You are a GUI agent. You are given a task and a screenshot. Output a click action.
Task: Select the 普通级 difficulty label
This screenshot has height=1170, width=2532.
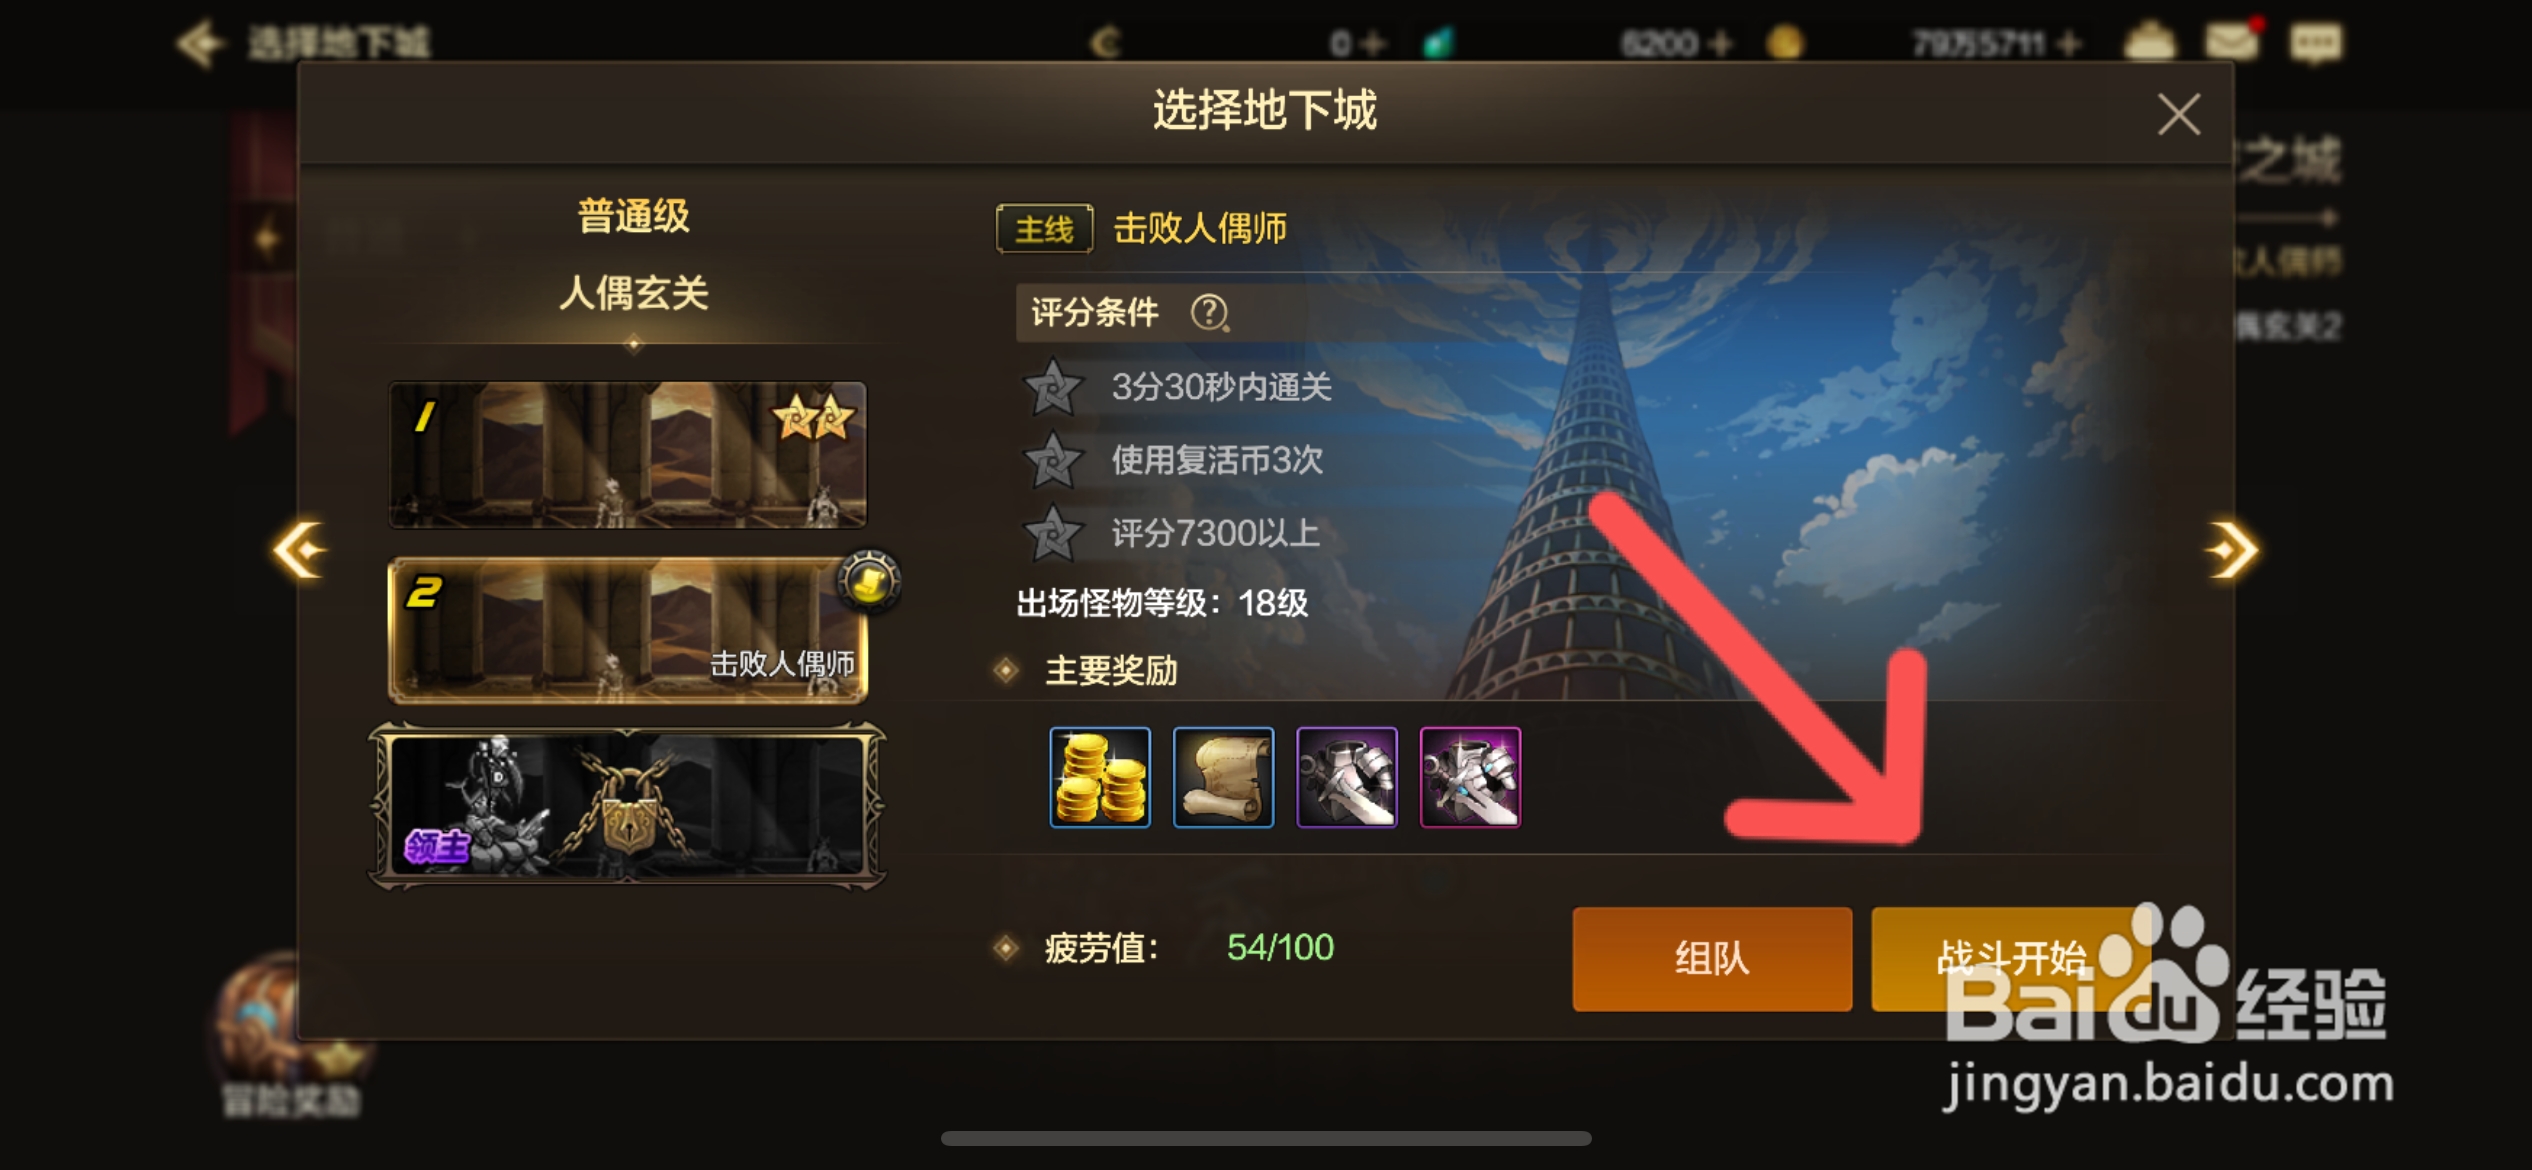633,216
